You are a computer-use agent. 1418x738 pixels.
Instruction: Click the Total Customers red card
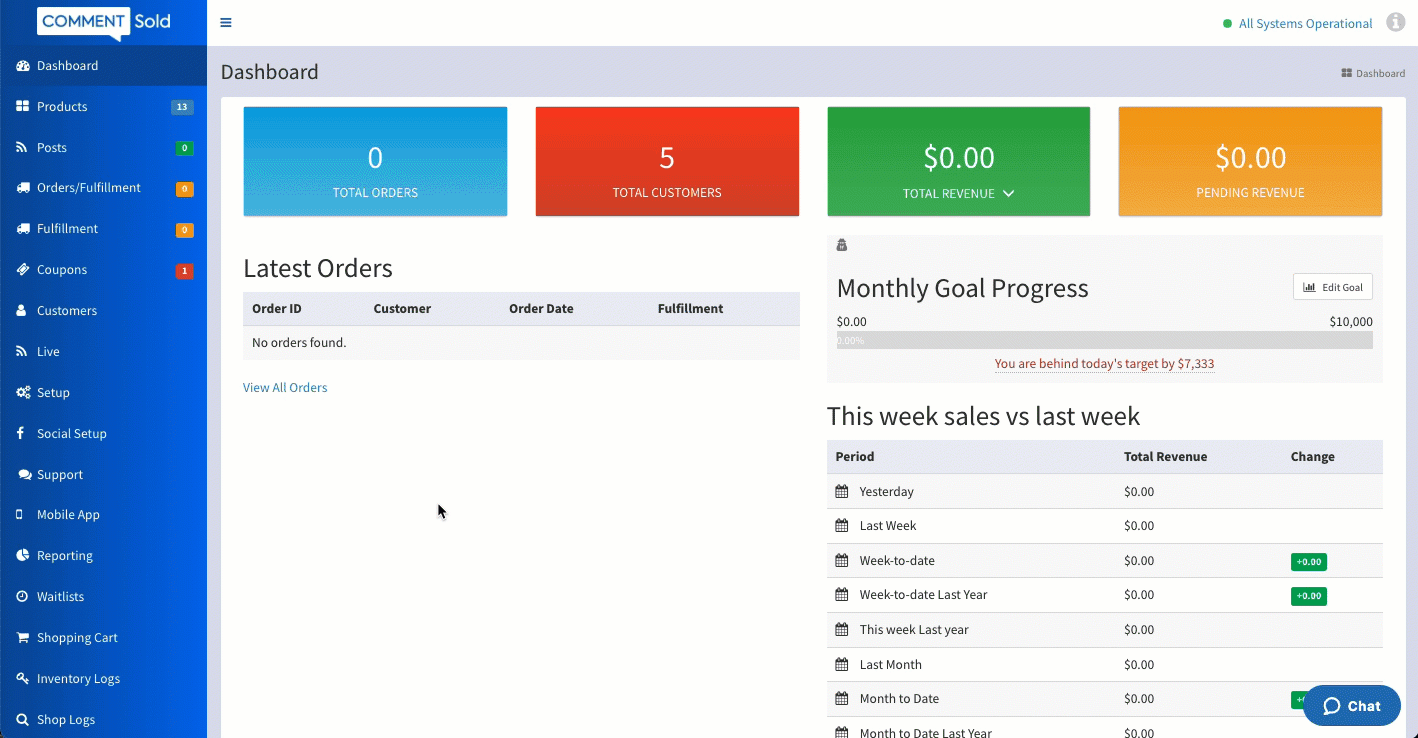(x=667, y=162)
